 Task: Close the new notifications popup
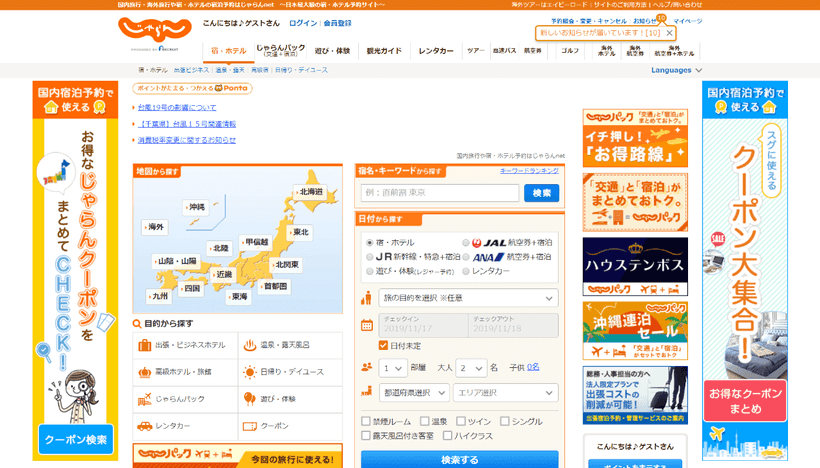click(x=669, y=33)
